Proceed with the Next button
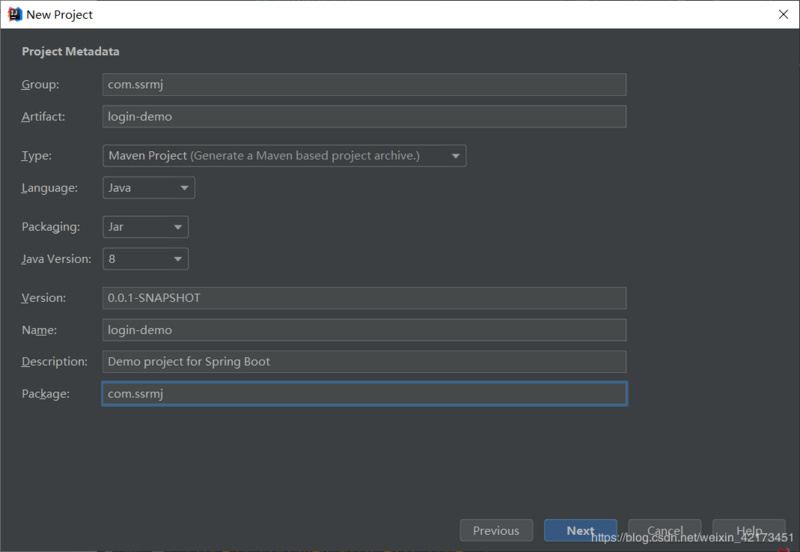The image size is (800, 552). pos(581,531)
